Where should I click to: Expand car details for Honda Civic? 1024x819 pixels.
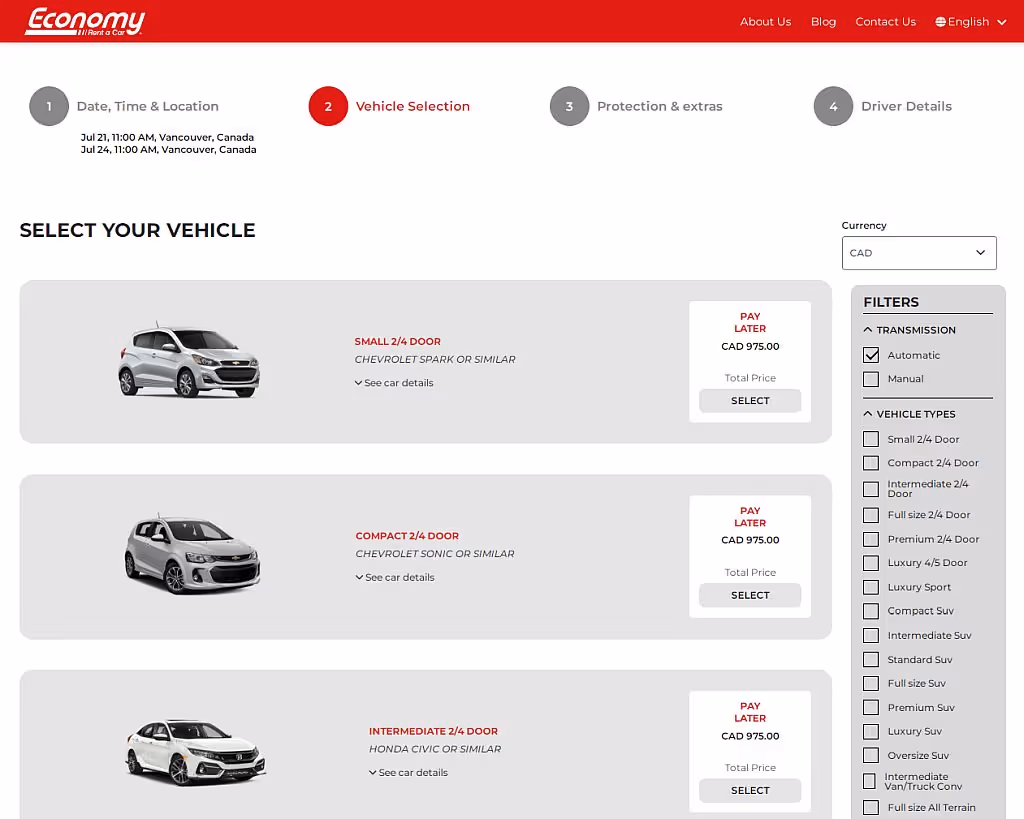408,773
